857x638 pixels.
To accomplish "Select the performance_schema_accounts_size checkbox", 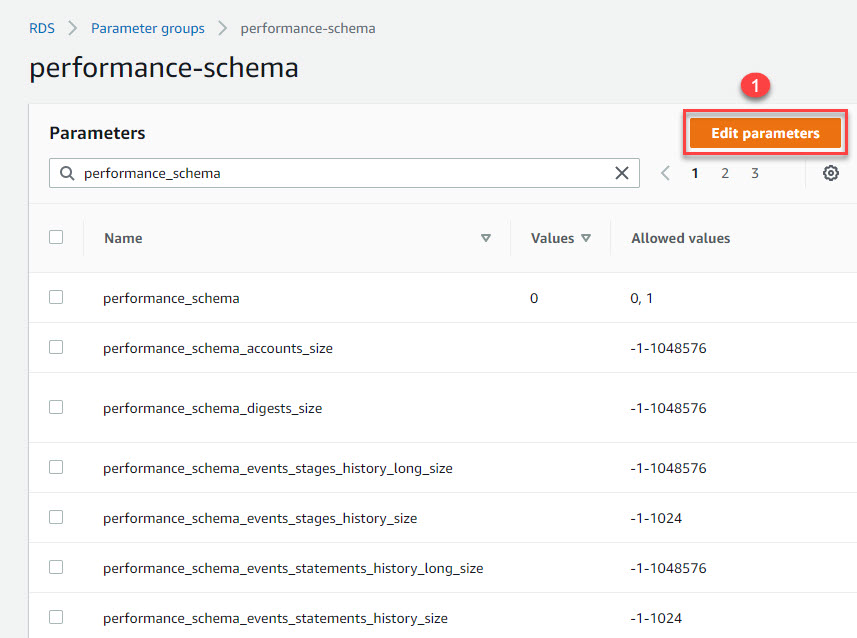I will click(56, 347).
